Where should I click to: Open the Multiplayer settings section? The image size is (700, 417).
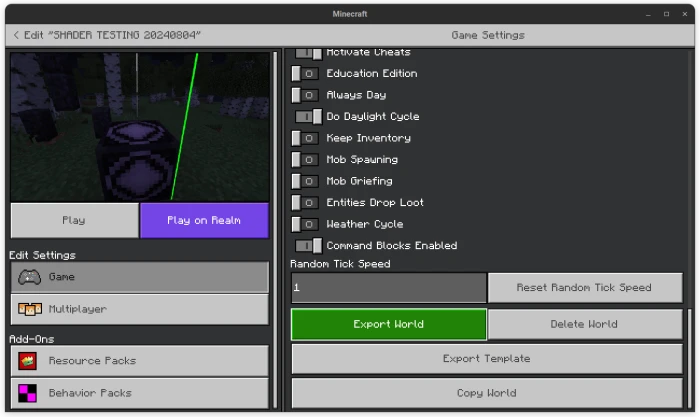click(140, 309)
